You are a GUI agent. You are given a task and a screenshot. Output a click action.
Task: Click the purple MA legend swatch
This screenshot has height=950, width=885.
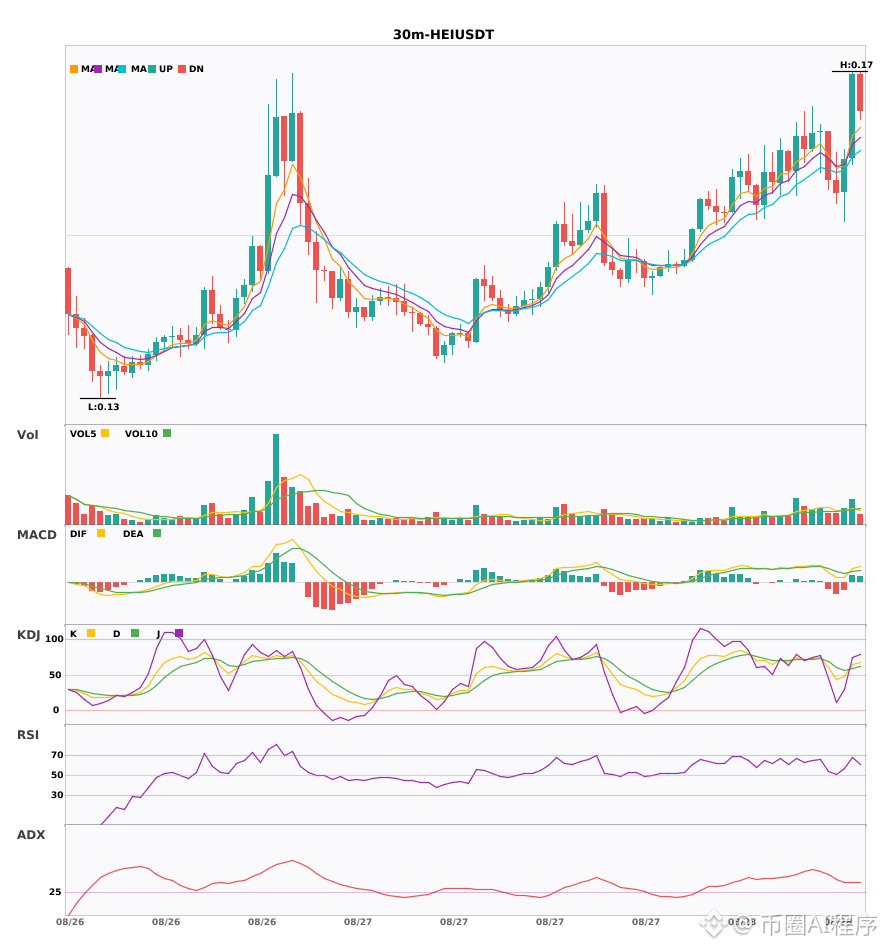98,69
